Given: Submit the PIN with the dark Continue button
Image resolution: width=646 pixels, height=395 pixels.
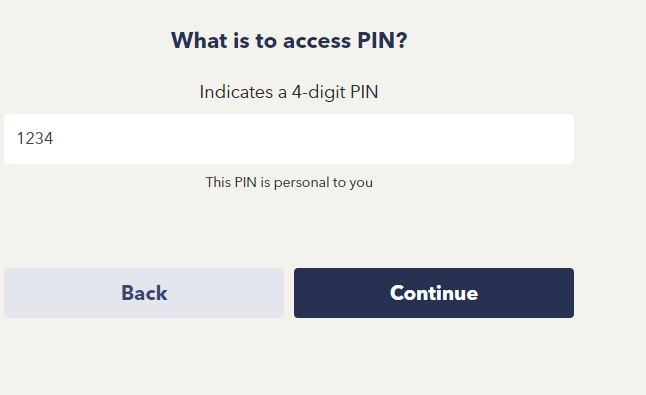Looking at the screenshot, I should 434,293.
